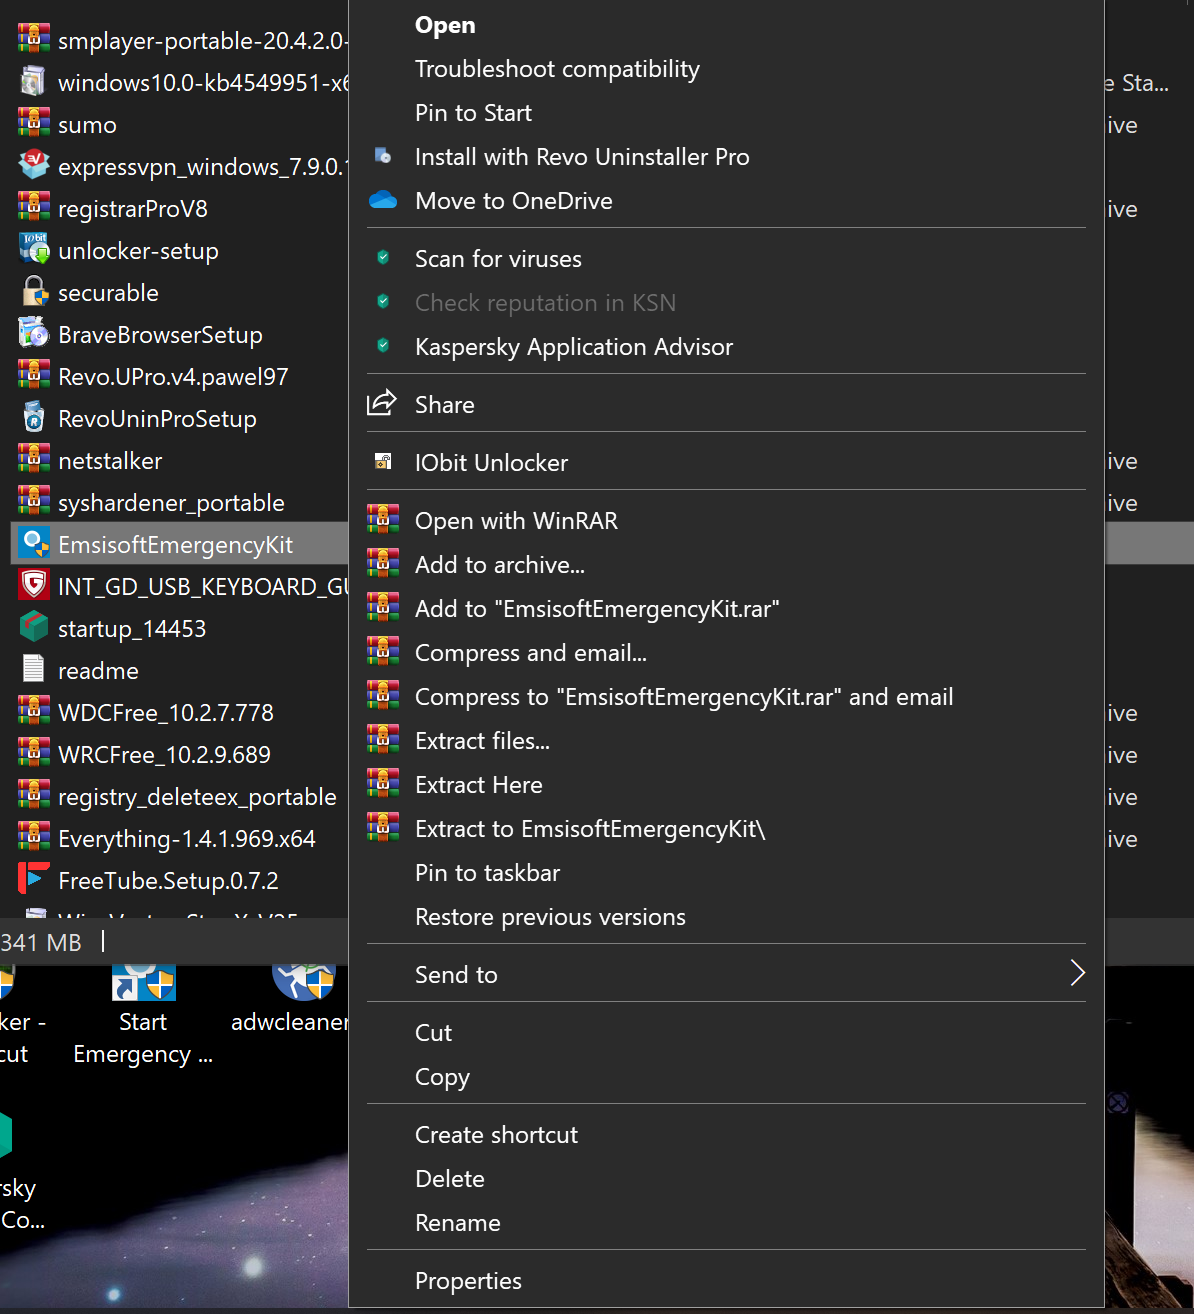Click WinRAR icon beside Extract Here
Image resolution: width=1194 pixels, height=1314 pixels.
tap(383, 784)
